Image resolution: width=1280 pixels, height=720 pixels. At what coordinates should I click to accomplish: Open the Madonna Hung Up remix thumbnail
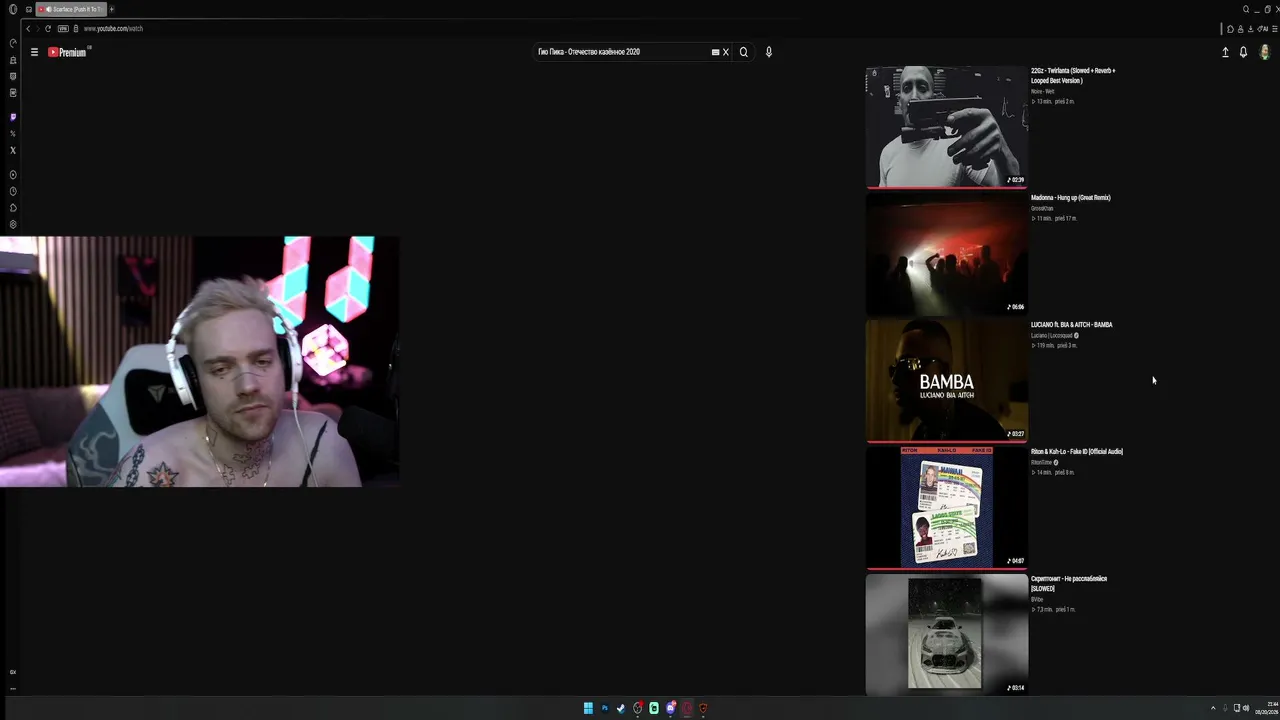click(946, 254)
